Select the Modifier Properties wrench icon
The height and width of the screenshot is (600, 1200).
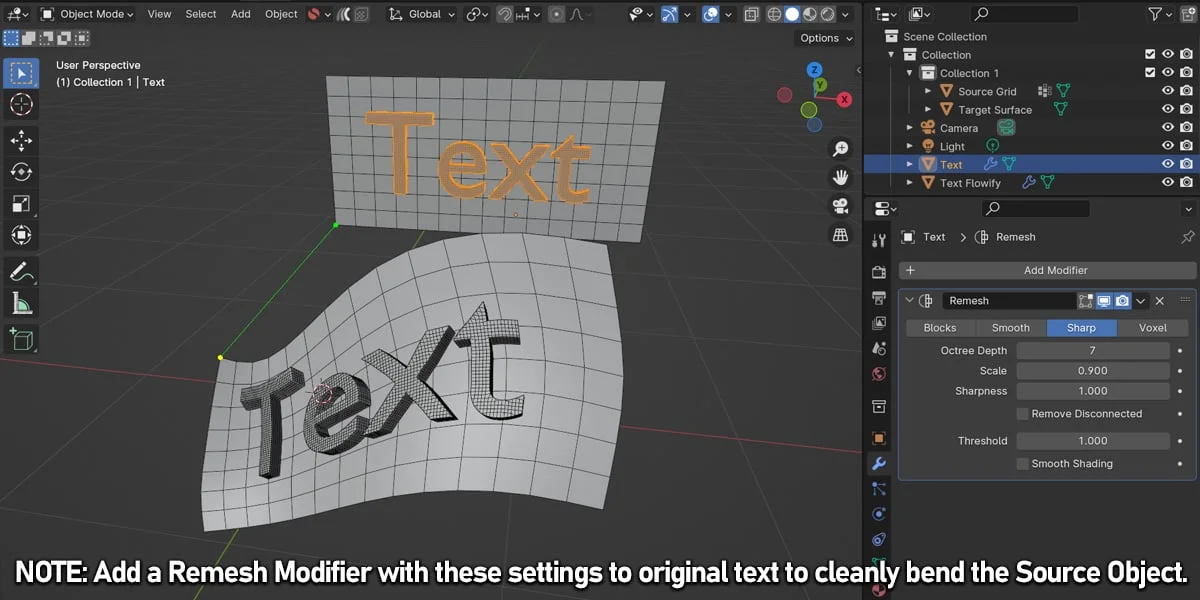coord(878,463)
